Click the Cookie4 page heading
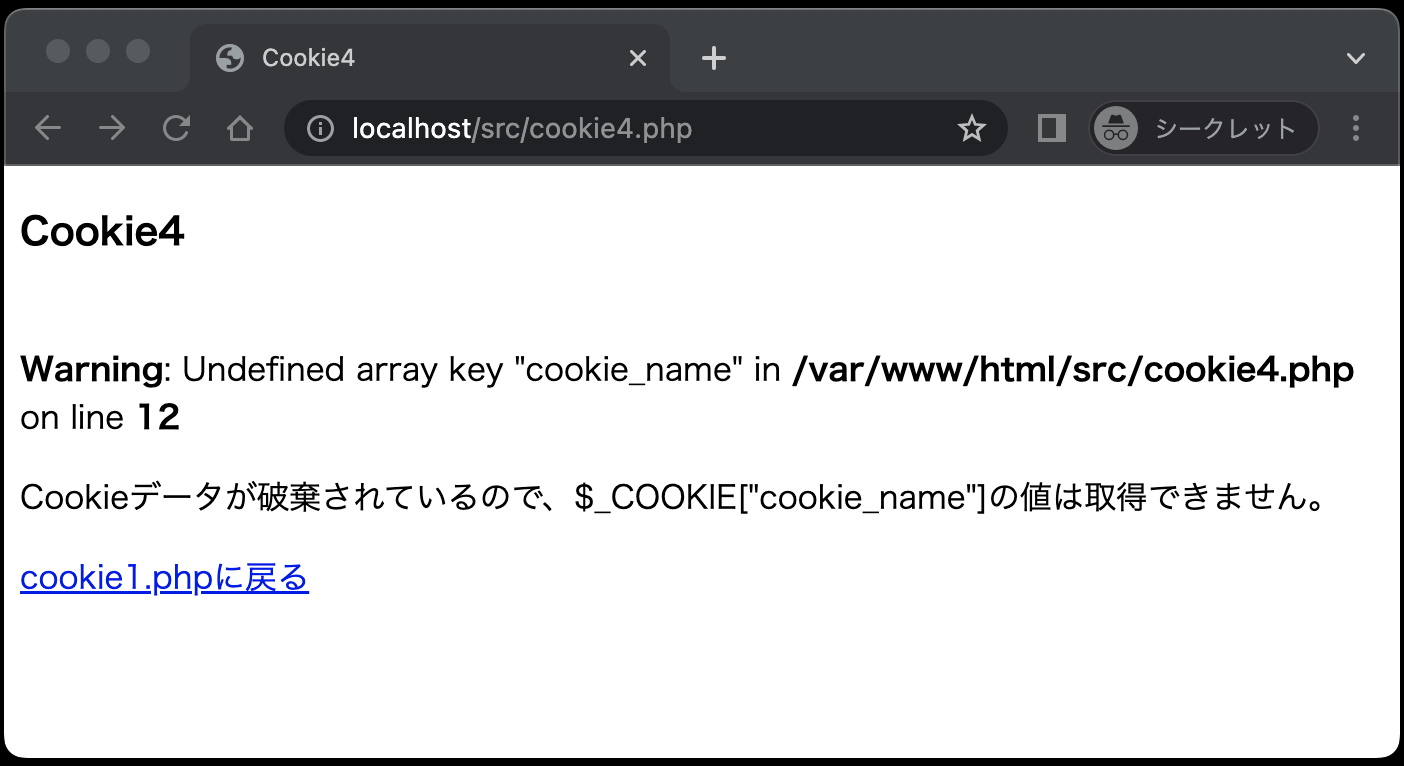1404x766 pixels. pos(102,232)
